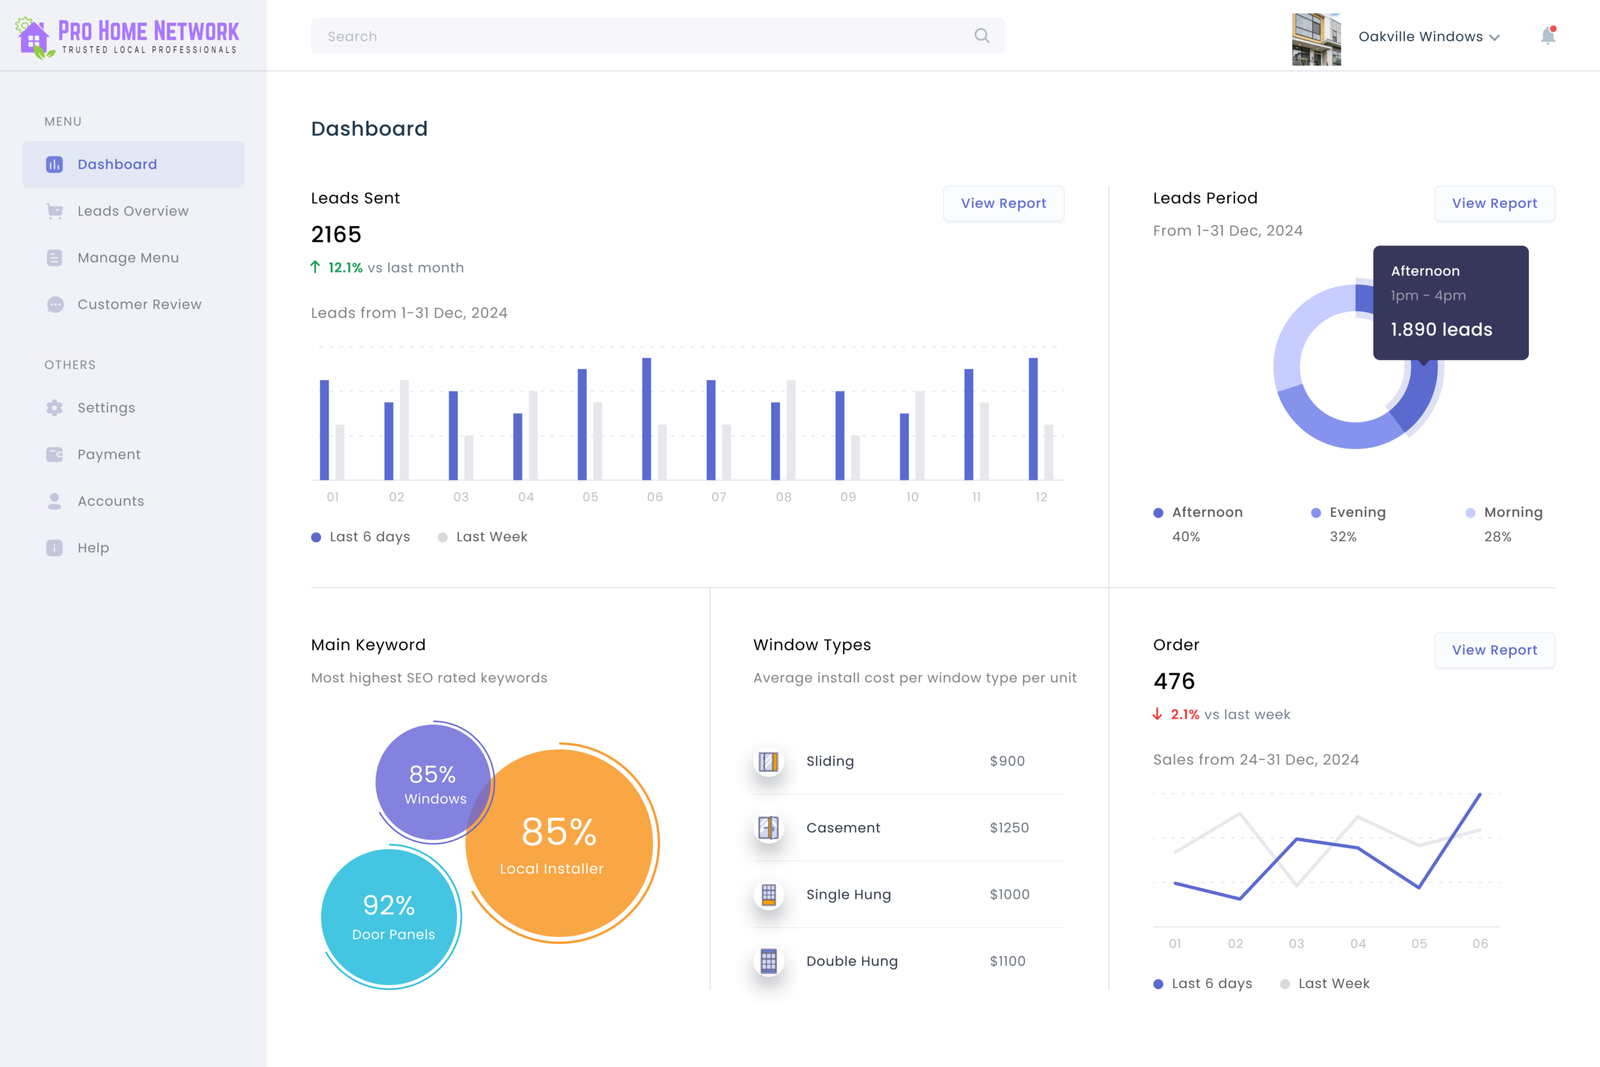The width and height of the screenshot is (1600, 1067).
Task: Click the Payment card icon
Action: tap(55, 454)
